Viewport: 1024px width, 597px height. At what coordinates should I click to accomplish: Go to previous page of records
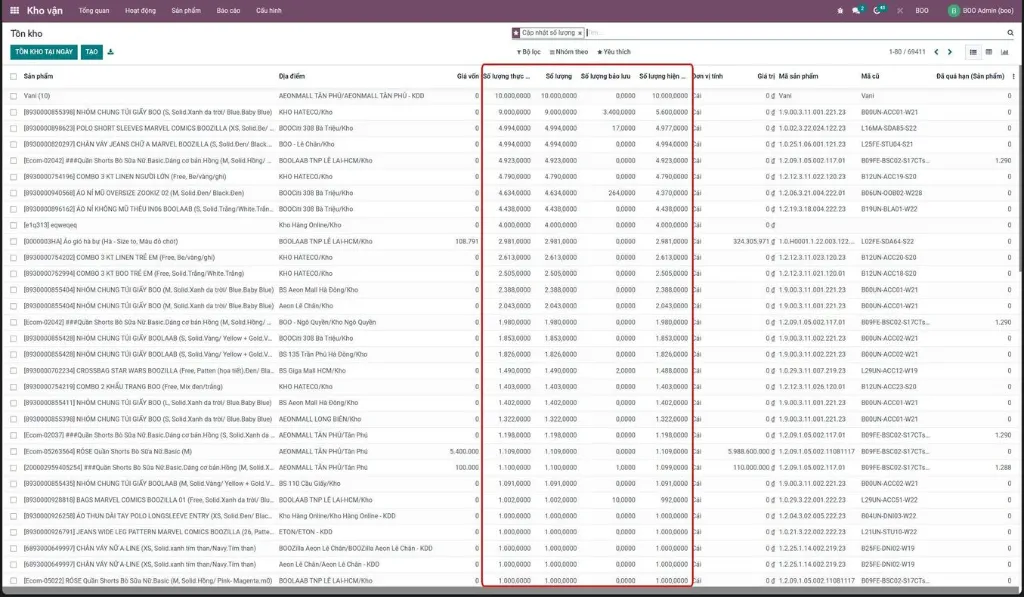(936, 52)
